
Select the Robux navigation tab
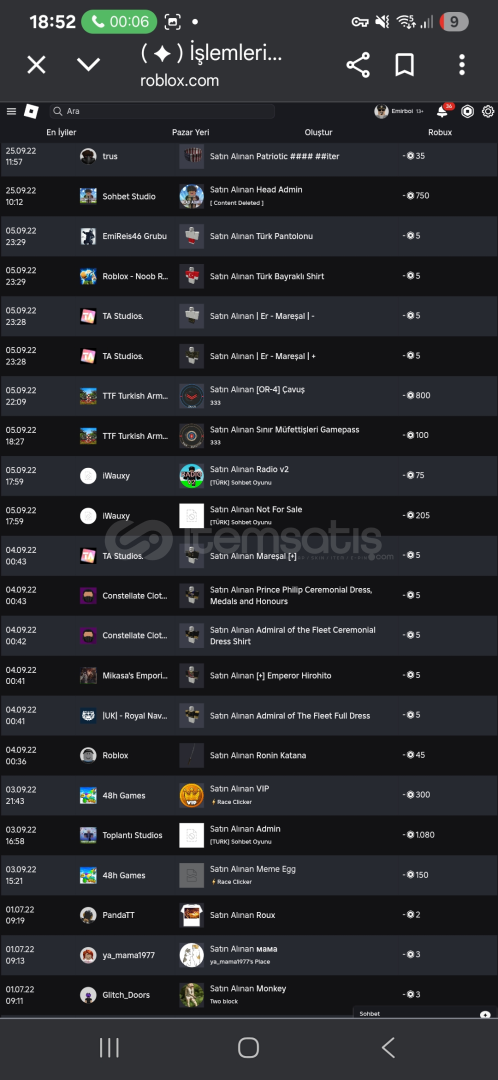click(440, 132)
